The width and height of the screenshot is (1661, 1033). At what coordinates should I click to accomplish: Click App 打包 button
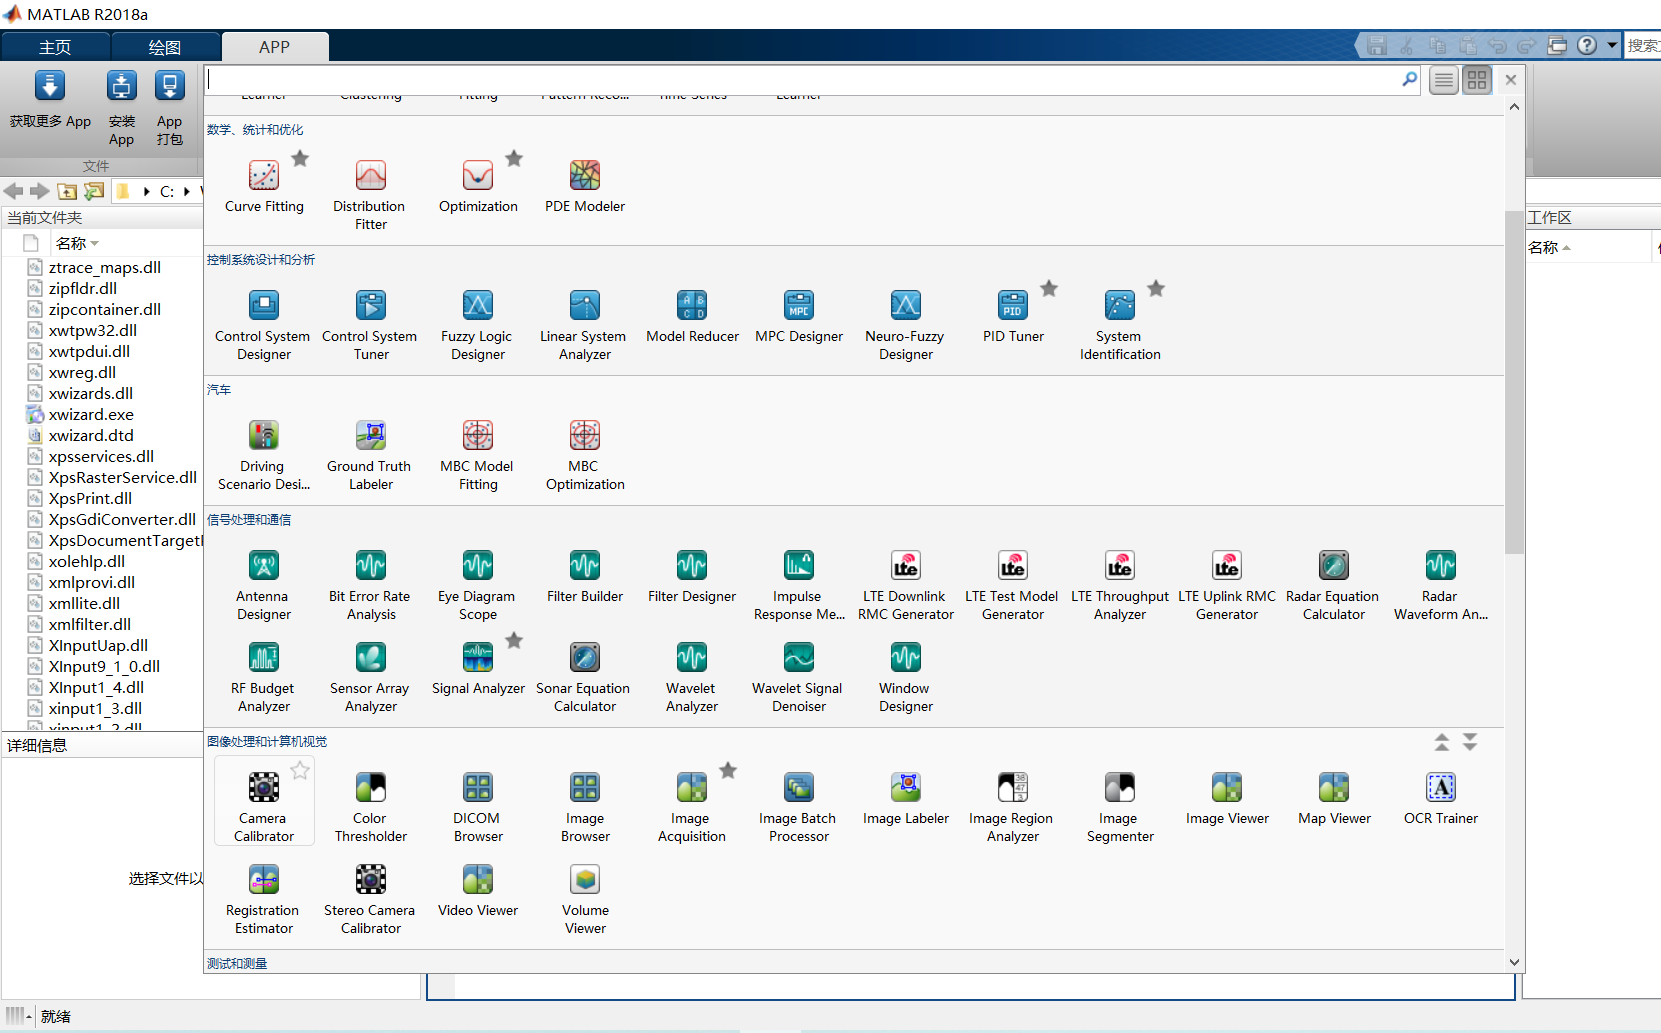pos(170,109)
